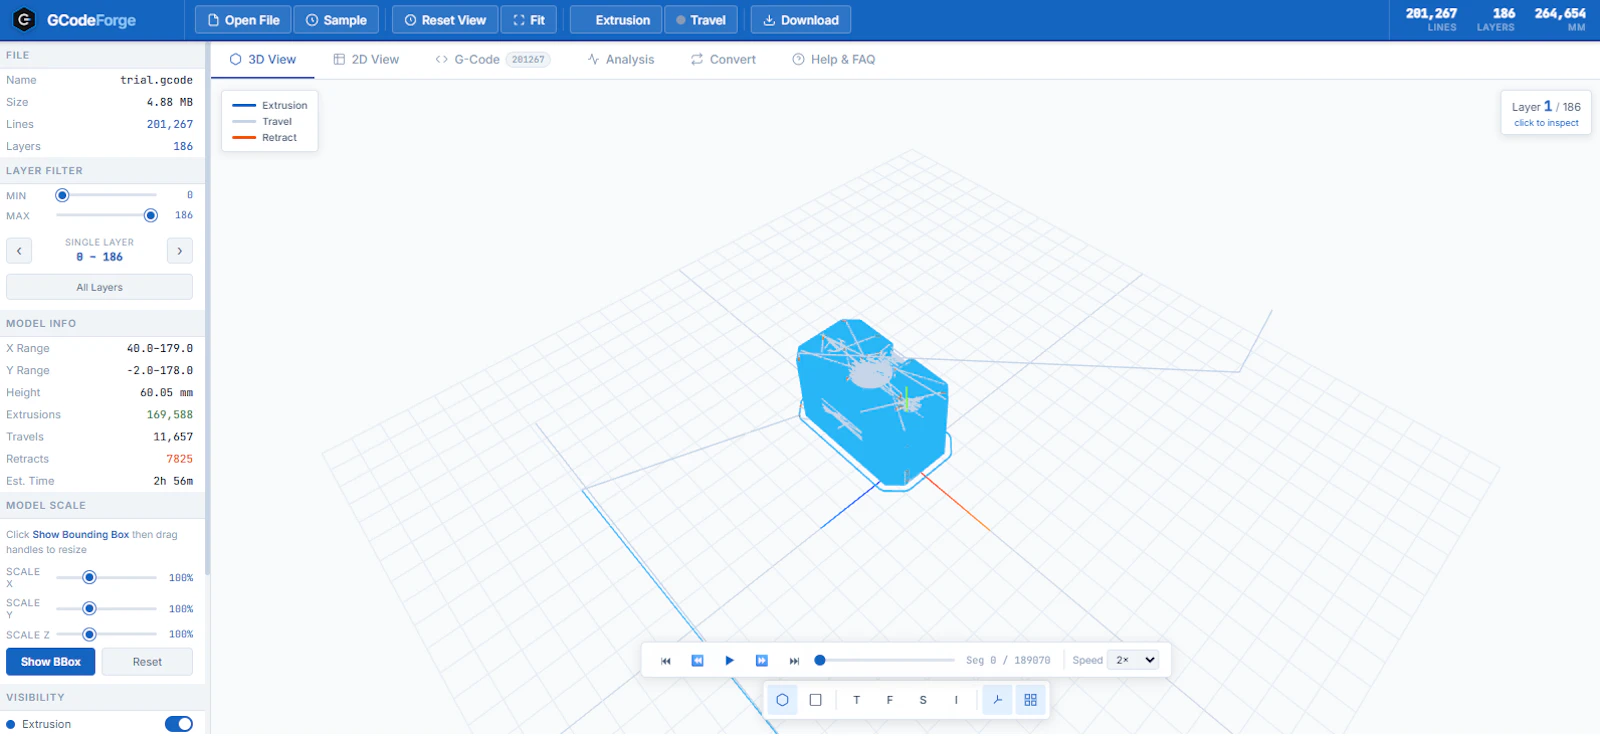The height and width of the screenshot is (736, 1600).
Task: Click the Retract legend entry
Action: [265, 138]
